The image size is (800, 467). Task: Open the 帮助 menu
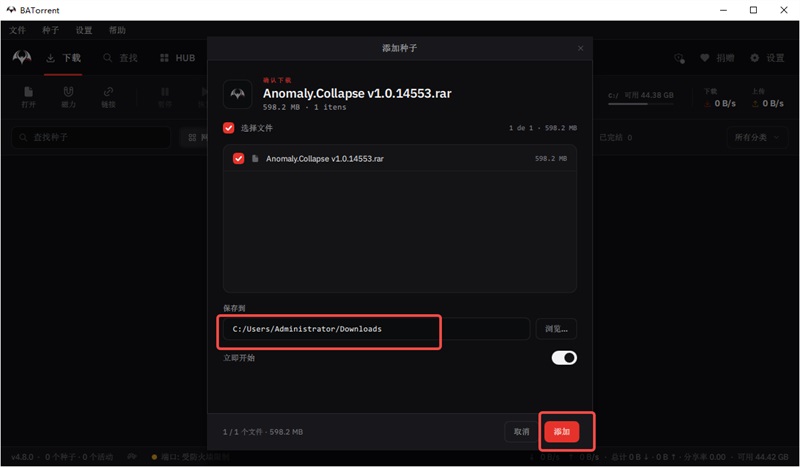(x=117, y=30)
